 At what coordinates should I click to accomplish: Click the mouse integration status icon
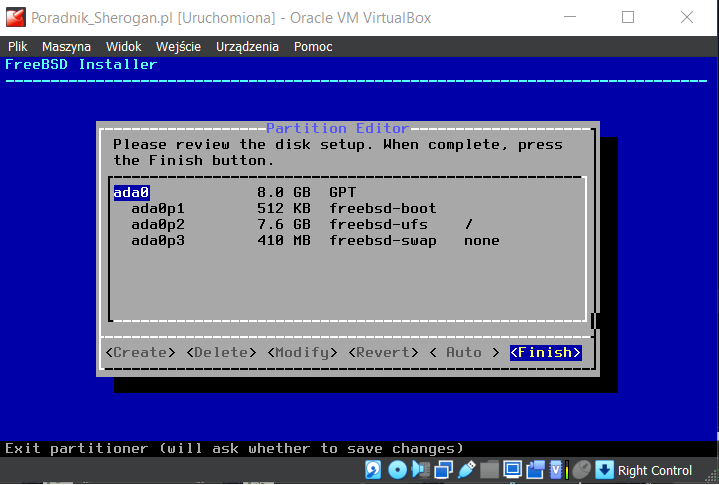[x=581, y=470]
